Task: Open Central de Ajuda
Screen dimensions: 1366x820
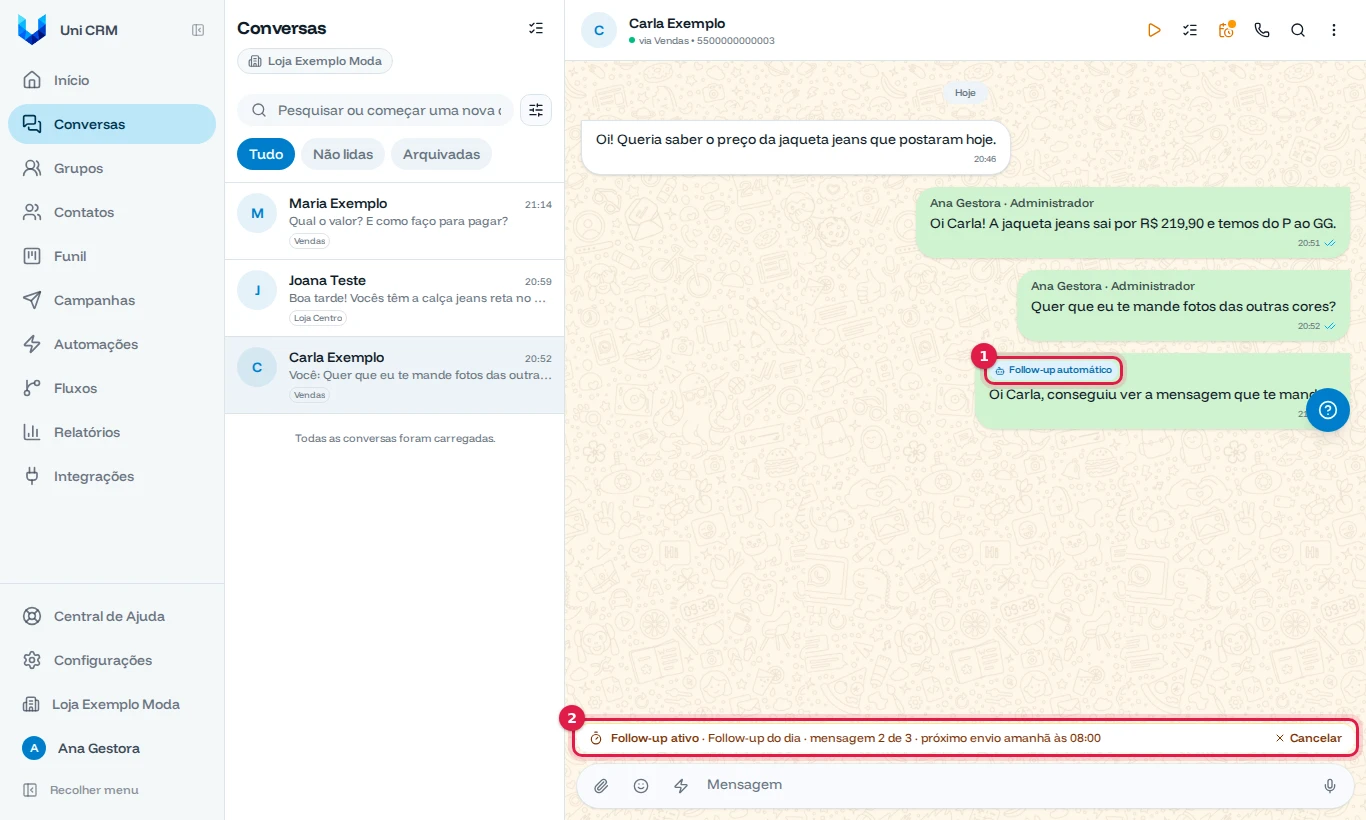Action: 112,616
